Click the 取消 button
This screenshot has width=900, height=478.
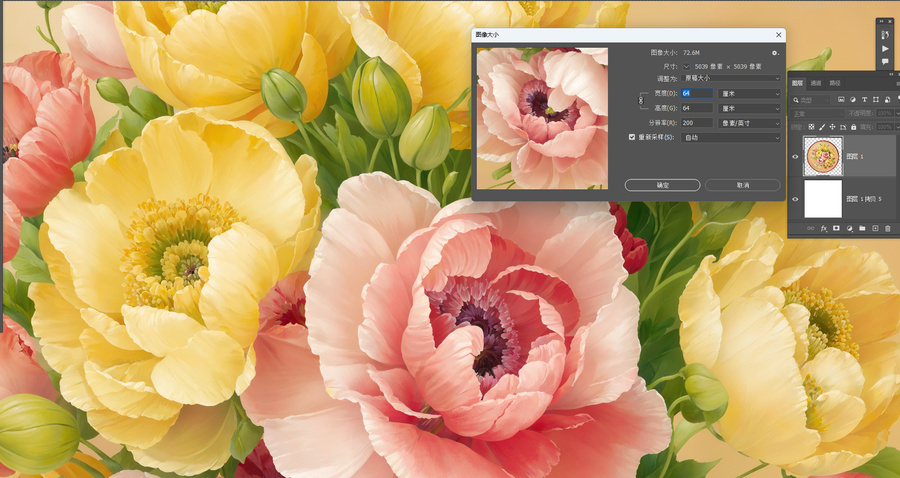click(x=743, y=185)
